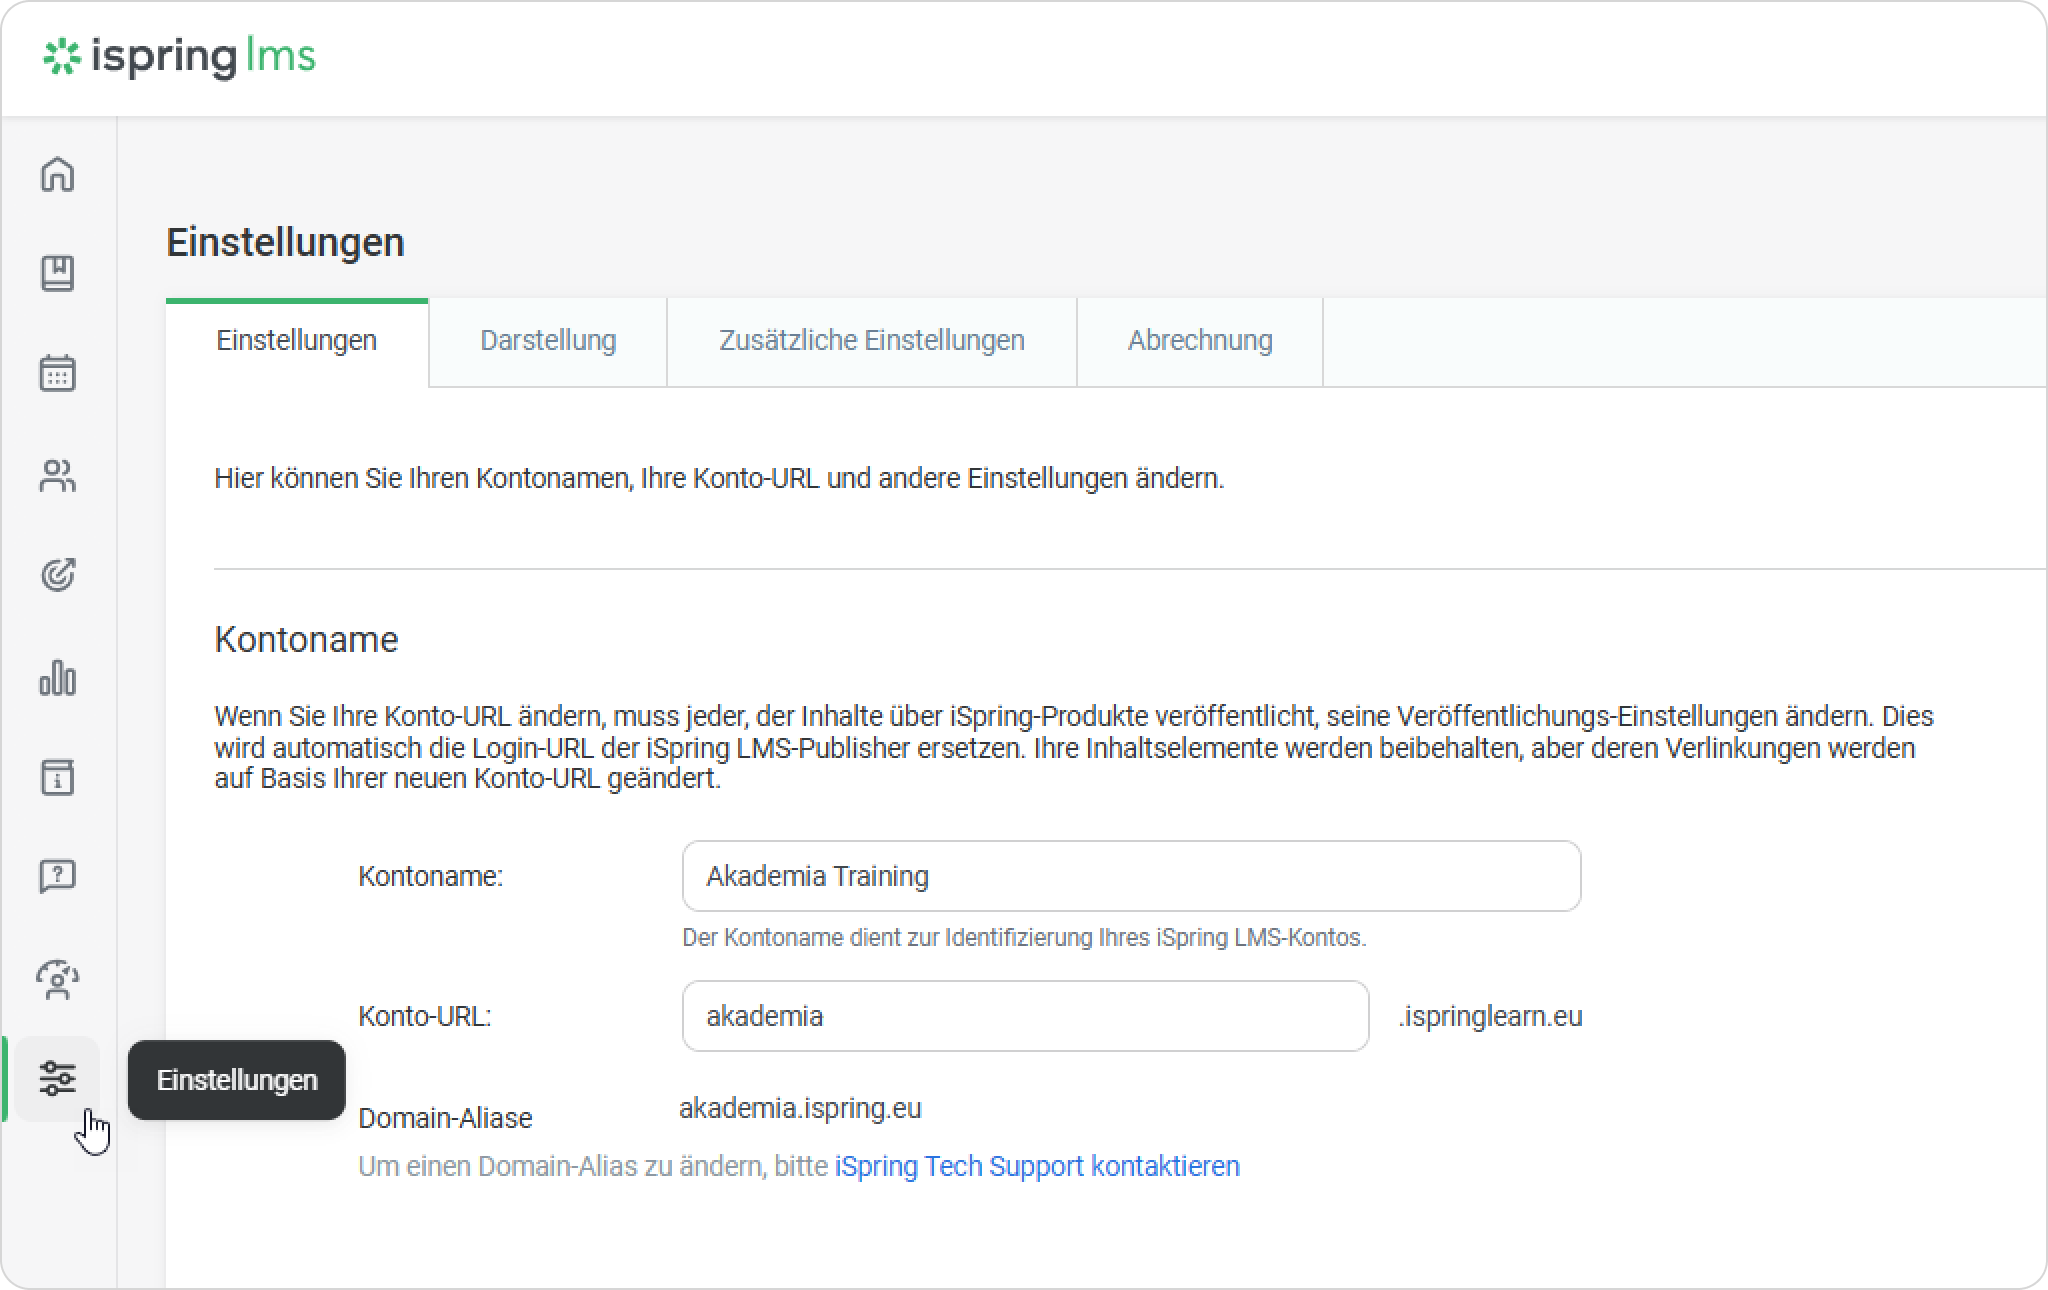Go to the Abrechnung tab
The height and width of the screenshot is (1290, 2048).
pos(1199,341)
